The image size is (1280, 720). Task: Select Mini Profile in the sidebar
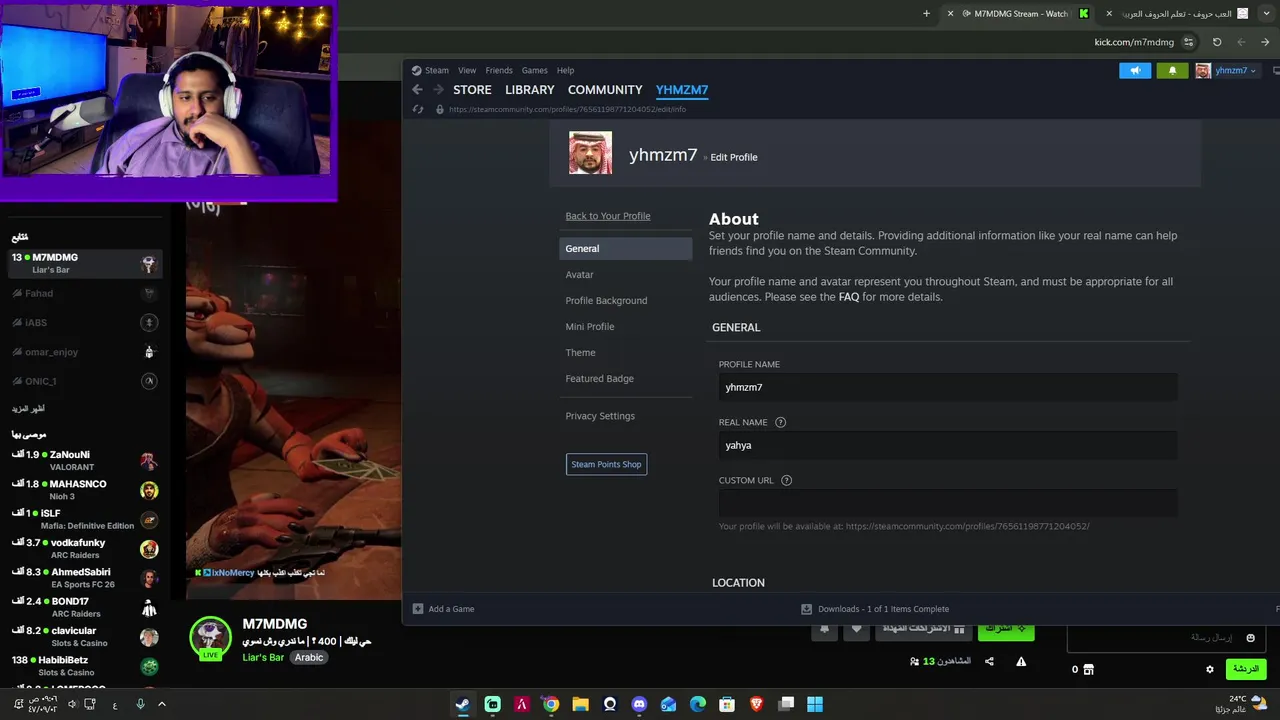590,327
